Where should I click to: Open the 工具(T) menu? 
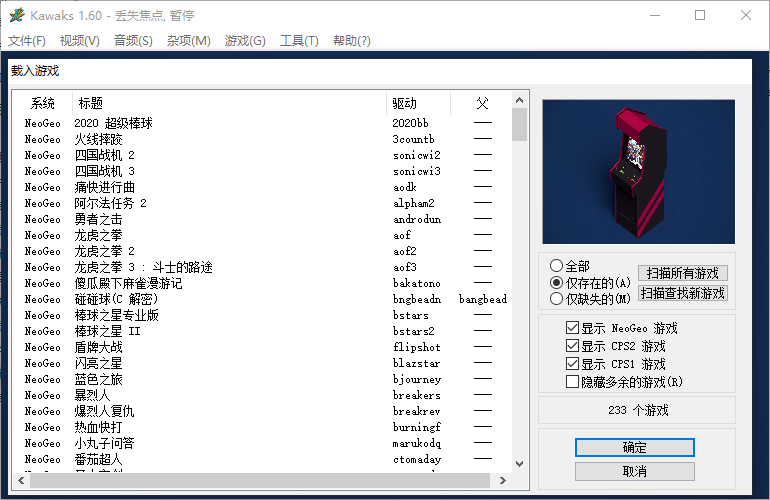pyautogui.click(x=299, y=41)
